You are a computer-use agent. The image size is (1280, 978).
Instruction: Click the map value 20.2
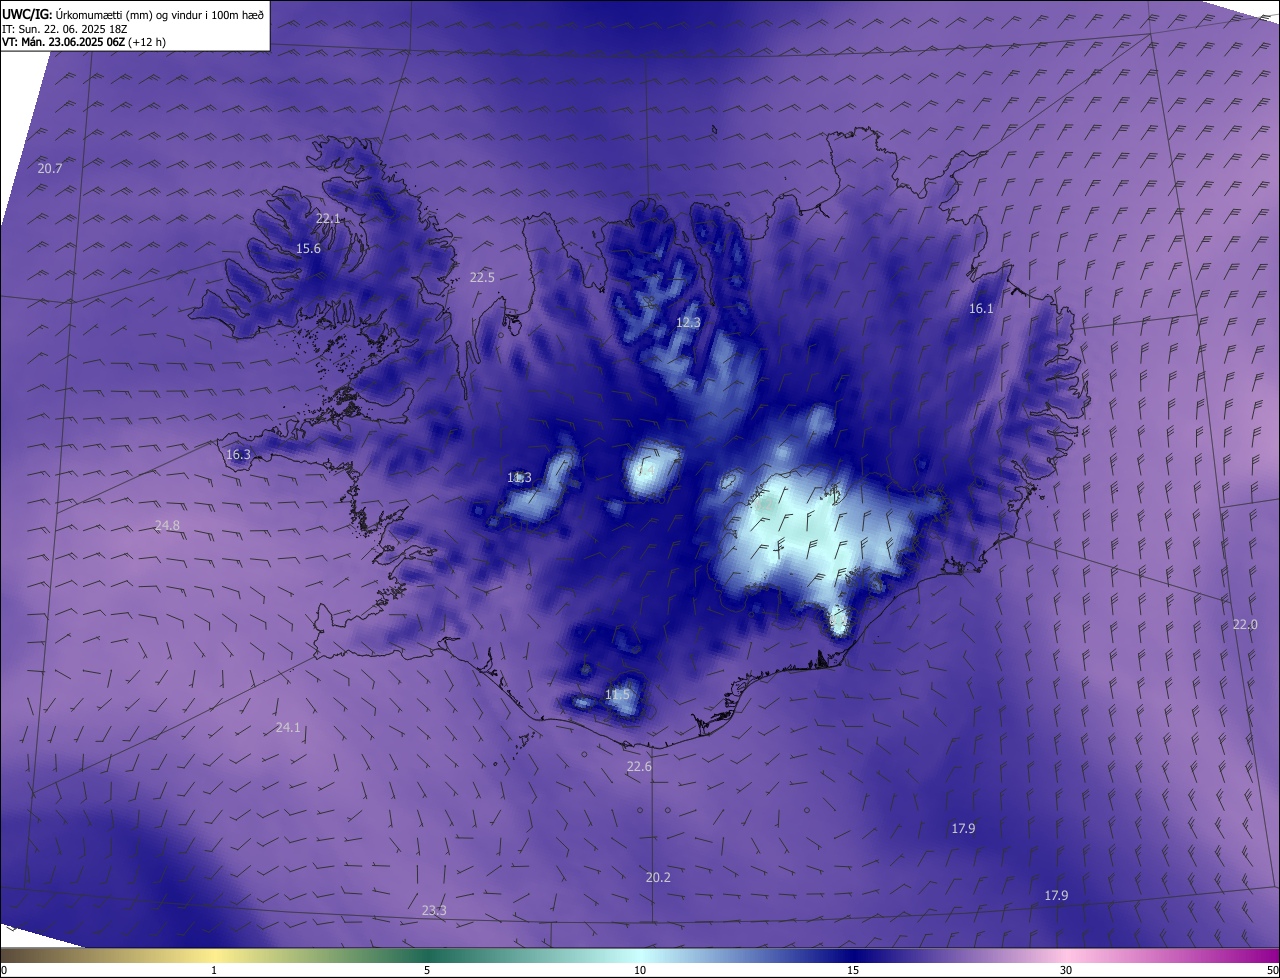click(658, 877)
